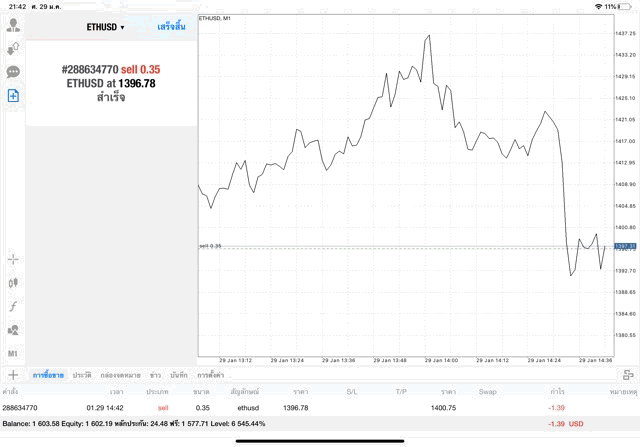640x447 pixels.
Task: Open quotes via the up-down arrows icon
Action: point(13,48)
